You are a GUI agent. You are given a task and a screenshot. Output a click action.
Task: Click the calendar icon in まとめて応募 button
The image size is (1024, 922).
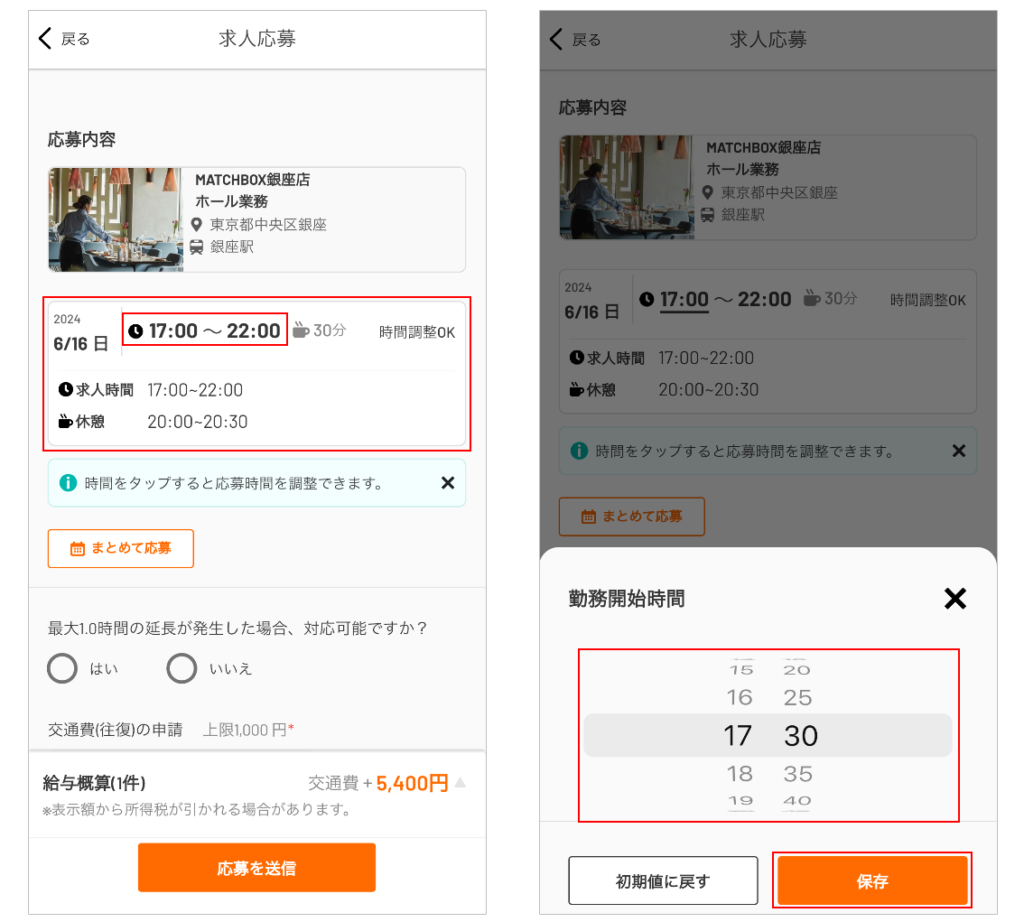point(77,548)
